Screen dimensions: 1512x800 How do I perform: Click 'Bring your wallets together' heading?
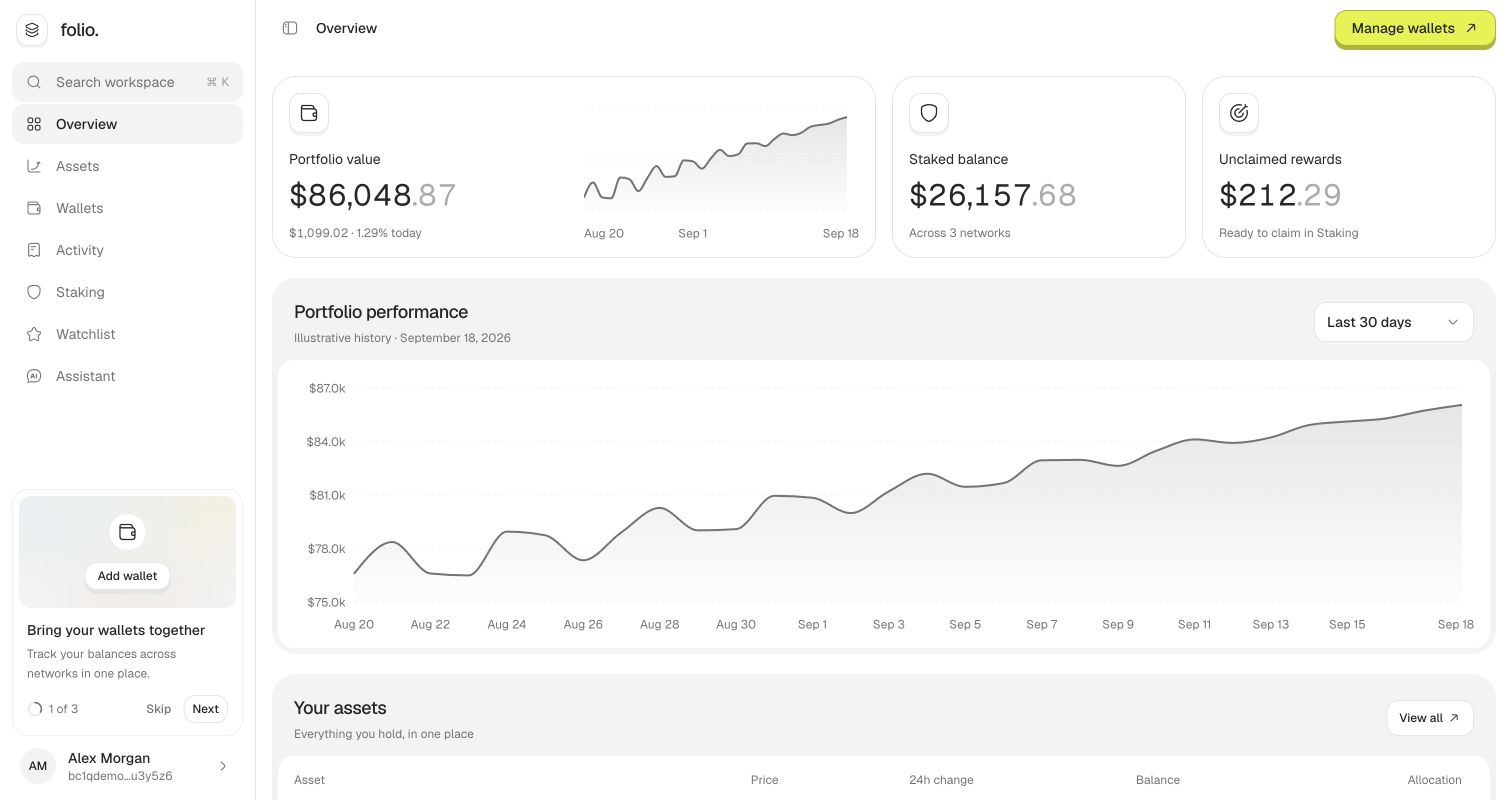pos(116,630)
